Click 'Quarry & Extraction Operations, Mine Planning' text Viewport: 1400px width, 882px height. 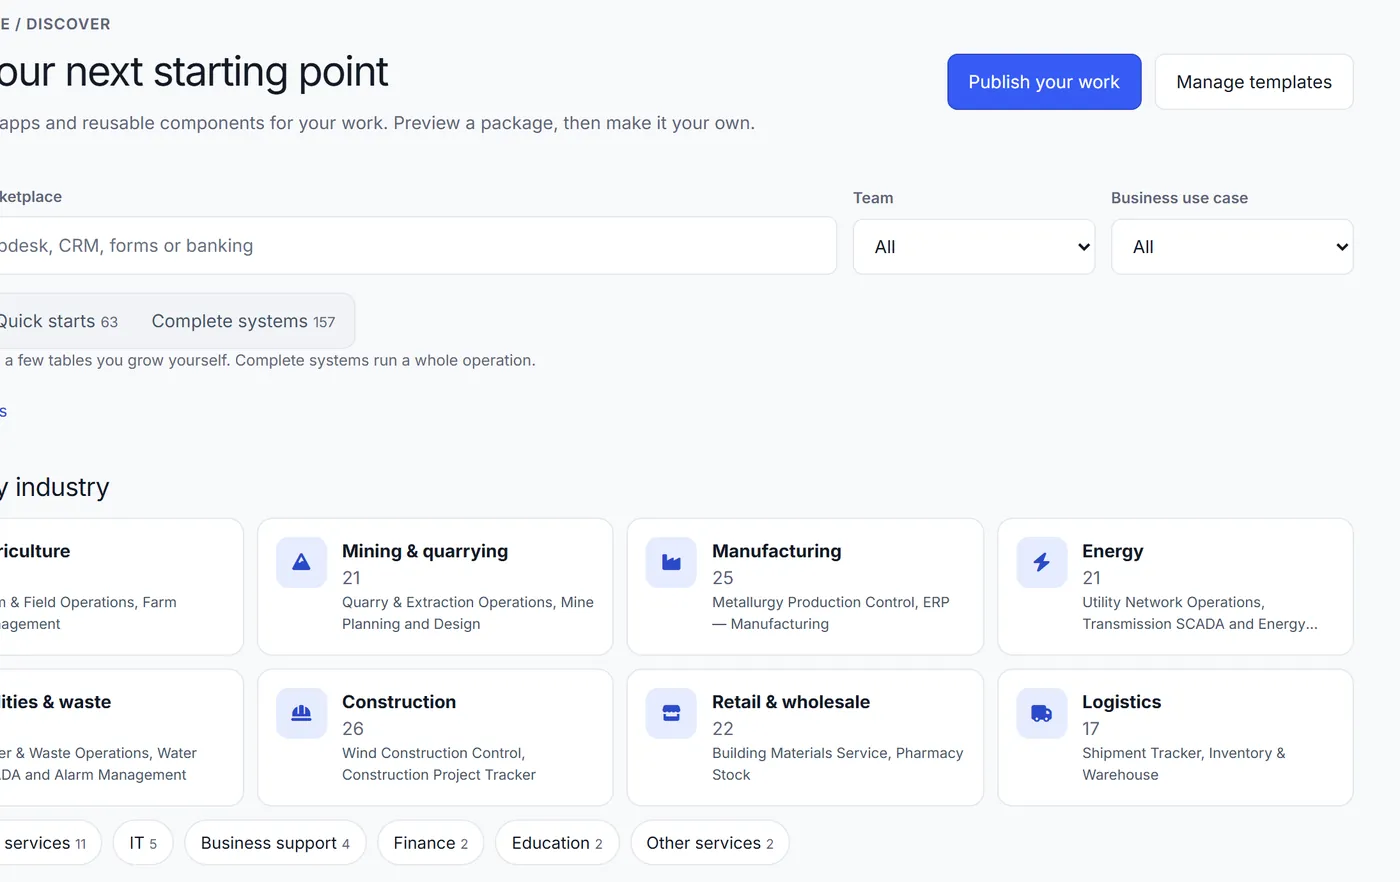[x=468, y=613]
